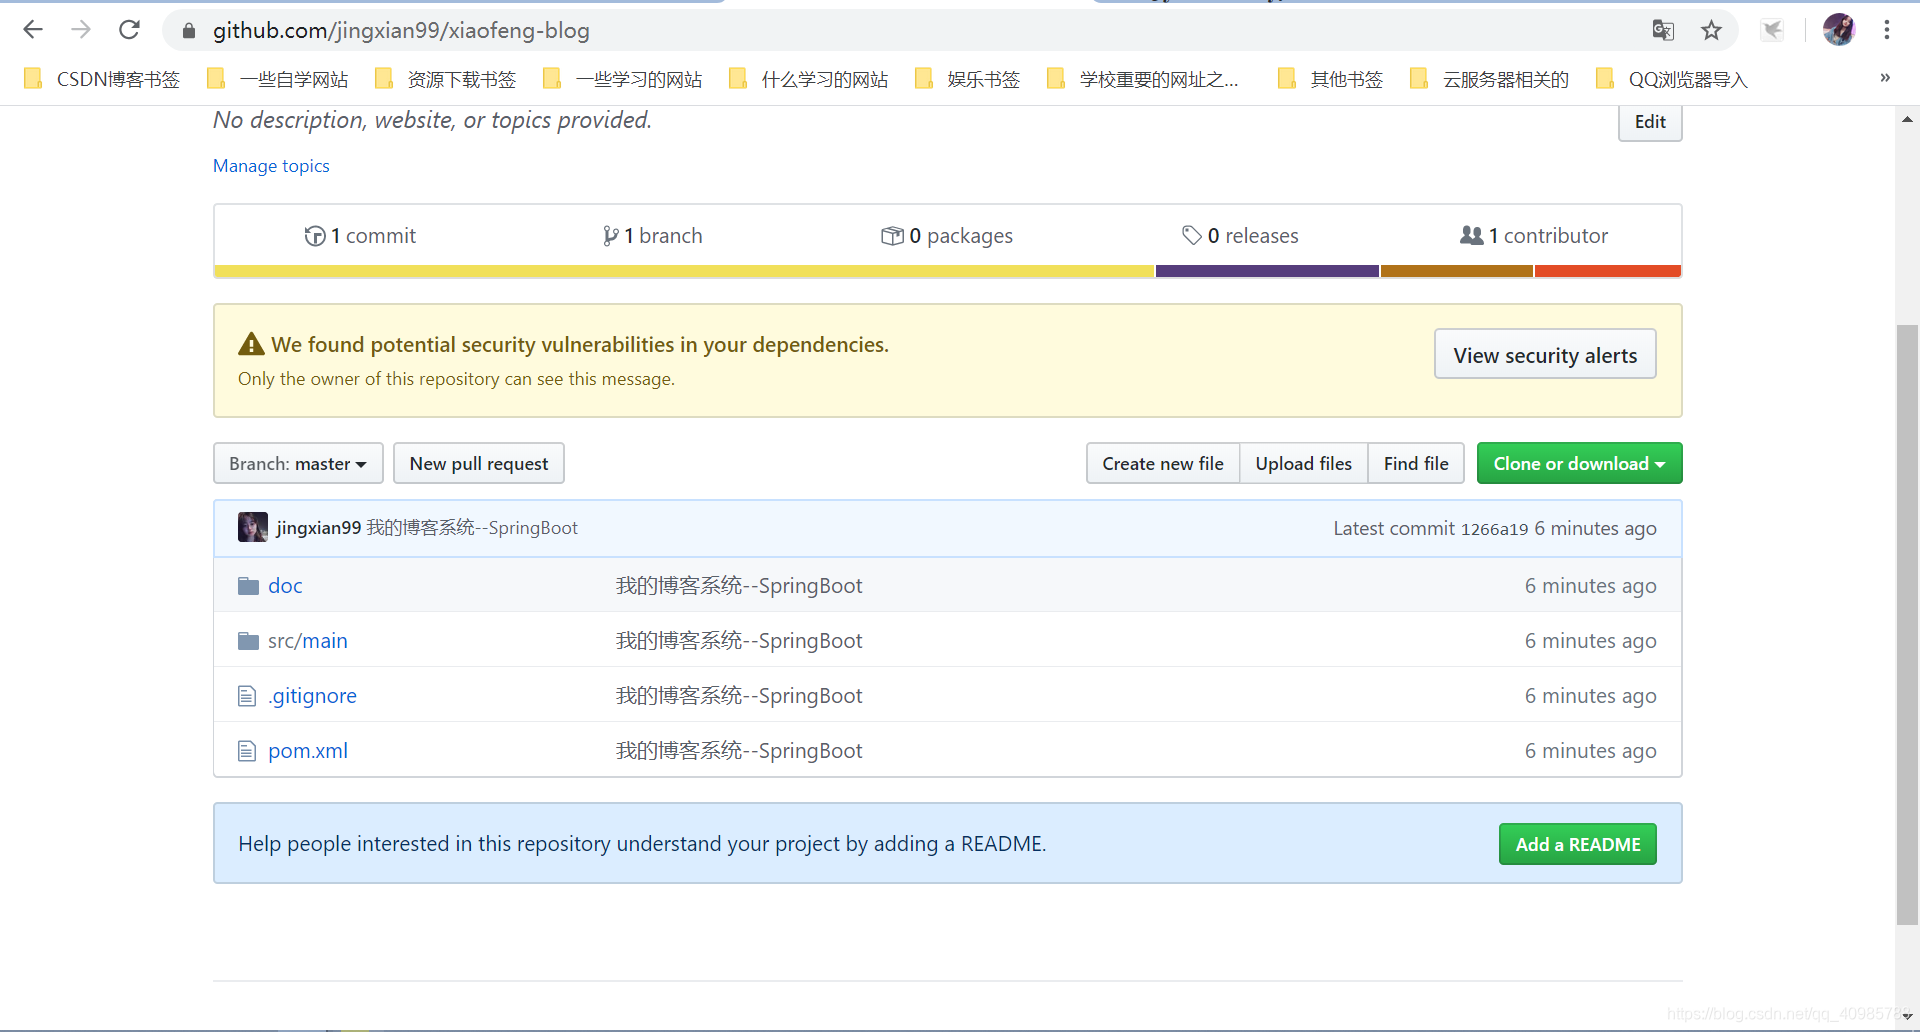The width and height of the screenshot is (1920, 1032).
Task: Bookmark page with the star icon
Action: (x=1712, y=30)
